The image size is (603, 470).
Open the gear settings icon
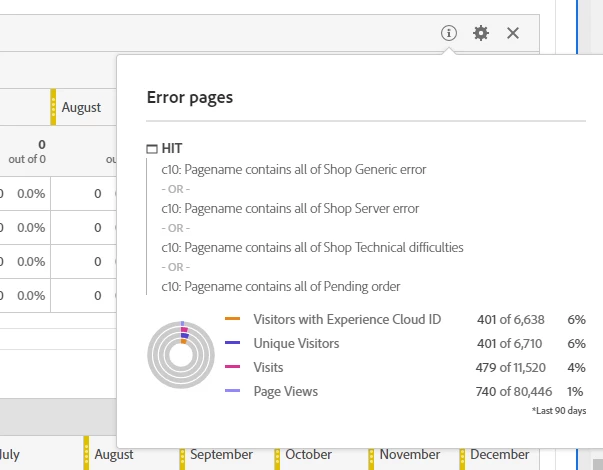pos(481,33)
